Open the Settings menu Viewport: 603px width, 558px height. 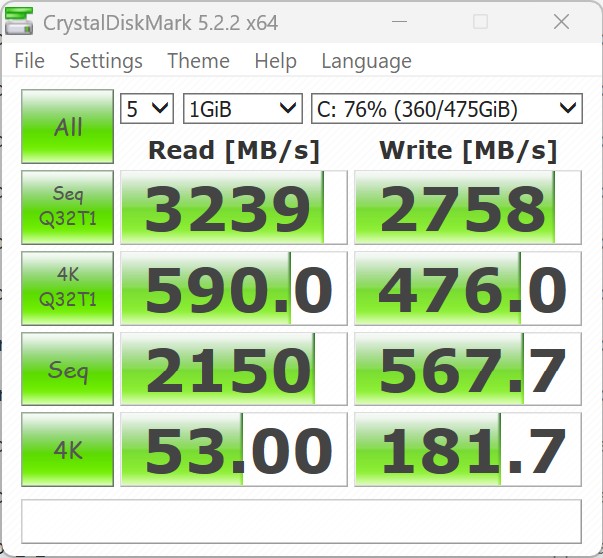(106, 61)
